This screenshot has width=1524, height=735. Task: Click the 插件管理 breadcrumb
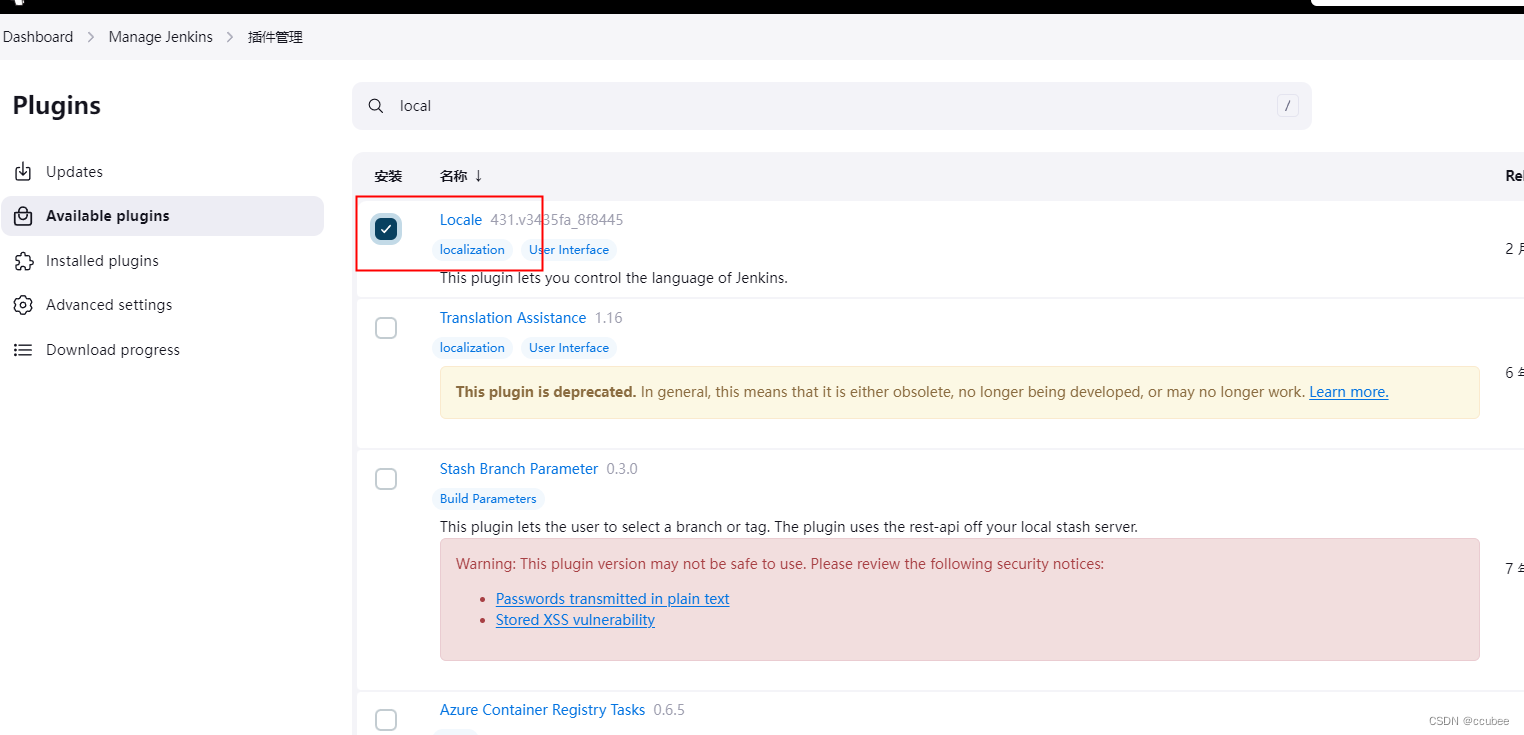pyautogui.click(x=275, y=37)
